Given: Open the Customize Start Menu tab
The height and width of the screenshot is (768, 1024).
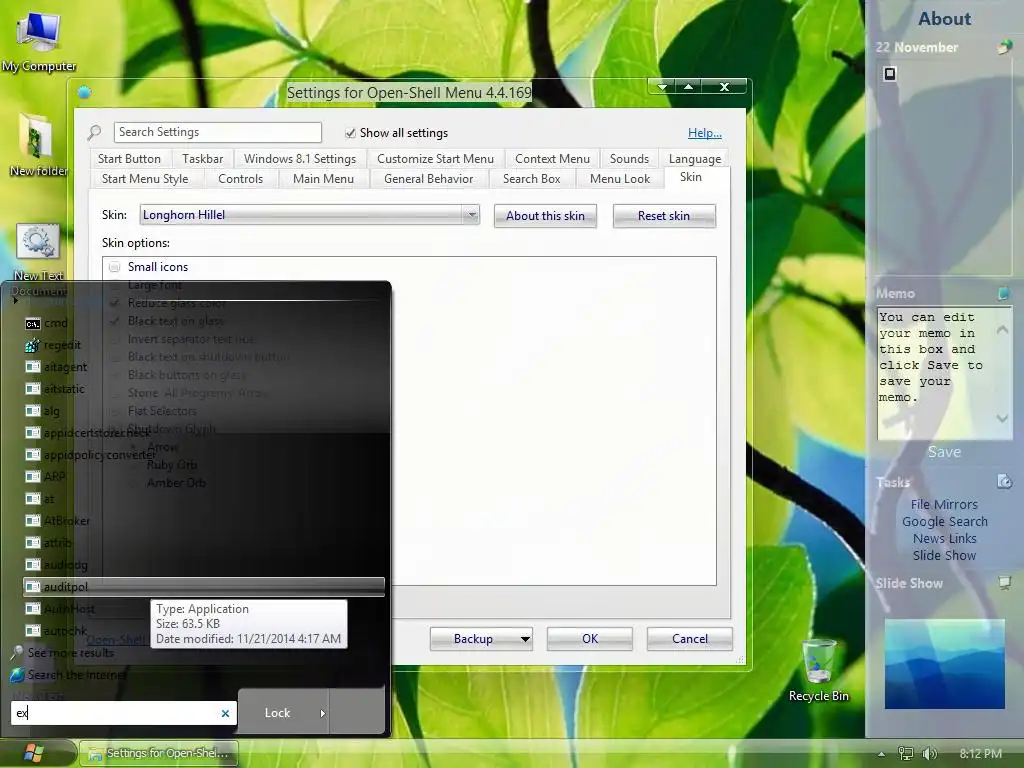Looking at the screenshot, I should coord(436,159).
